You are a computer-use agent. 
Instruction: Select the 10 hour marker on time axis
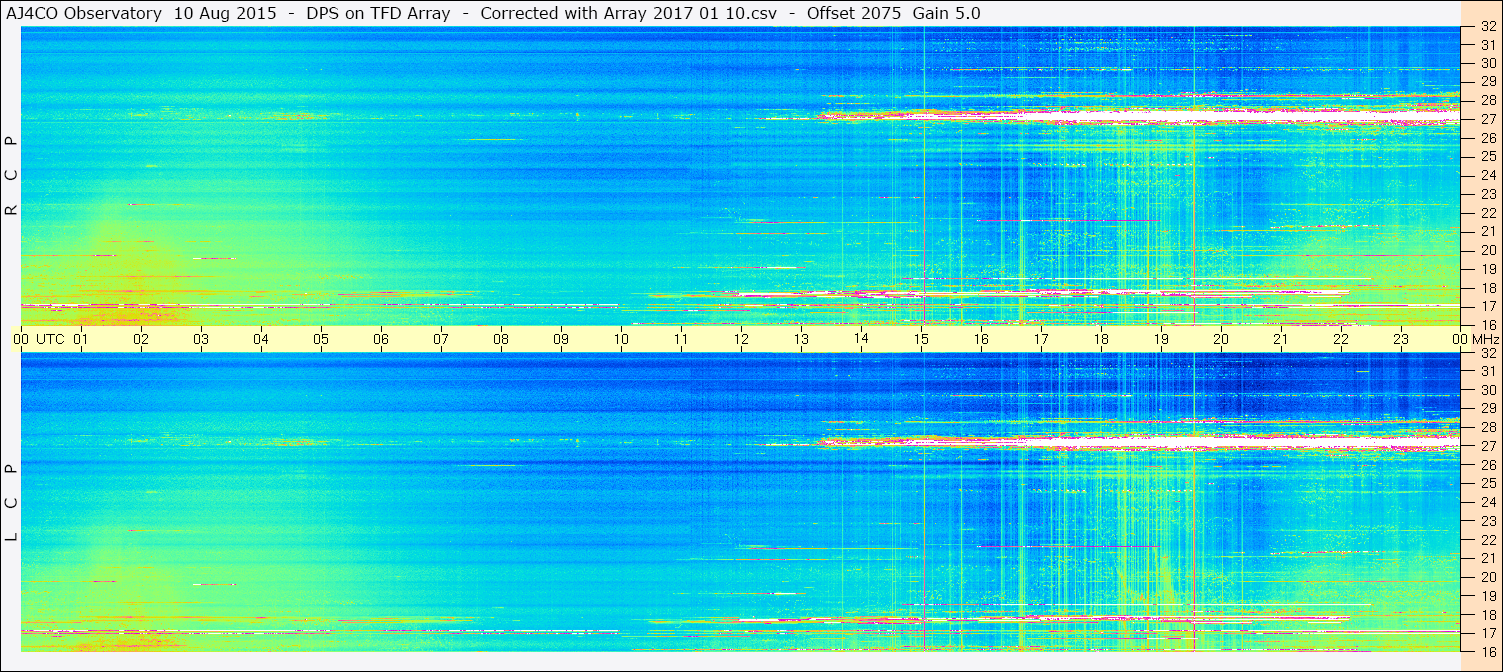621,339
